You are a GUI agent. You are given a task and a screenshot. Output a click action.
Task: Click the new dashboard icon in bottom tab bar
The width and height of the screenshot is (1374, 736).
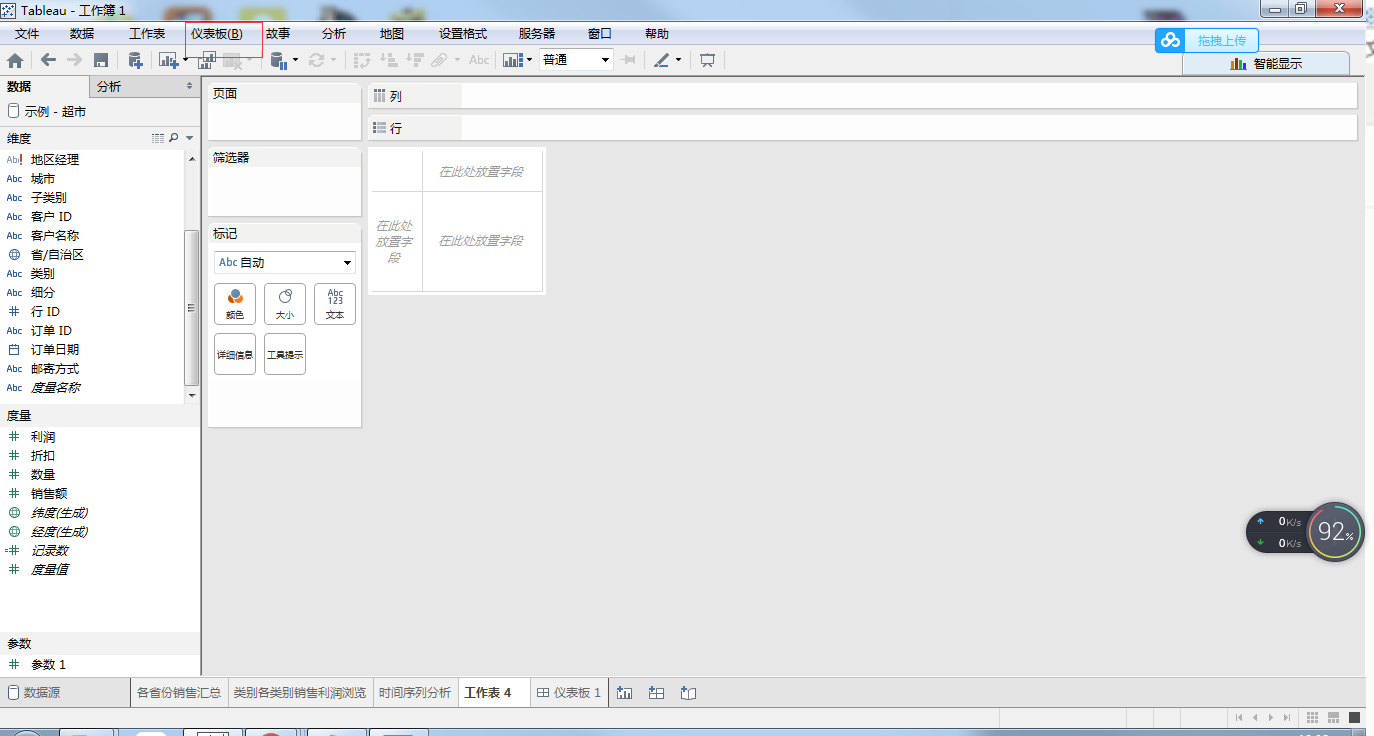tap(656, 692)
